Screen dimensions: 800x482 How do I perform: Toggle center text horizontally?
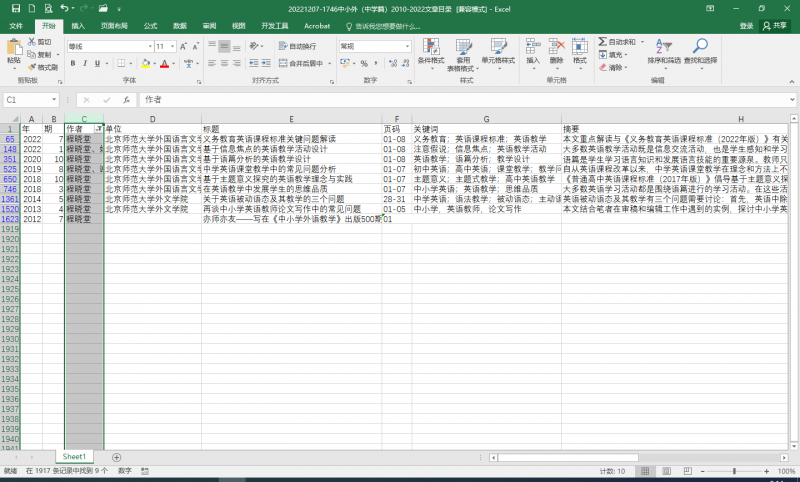[x=224, y=63]
